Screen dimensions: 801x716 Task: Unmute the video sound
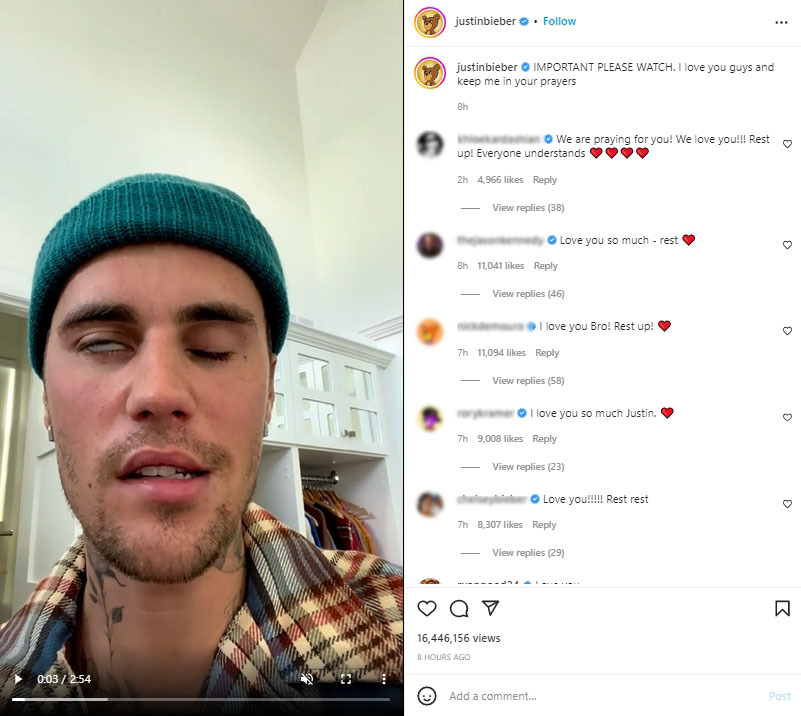point(307,679)
